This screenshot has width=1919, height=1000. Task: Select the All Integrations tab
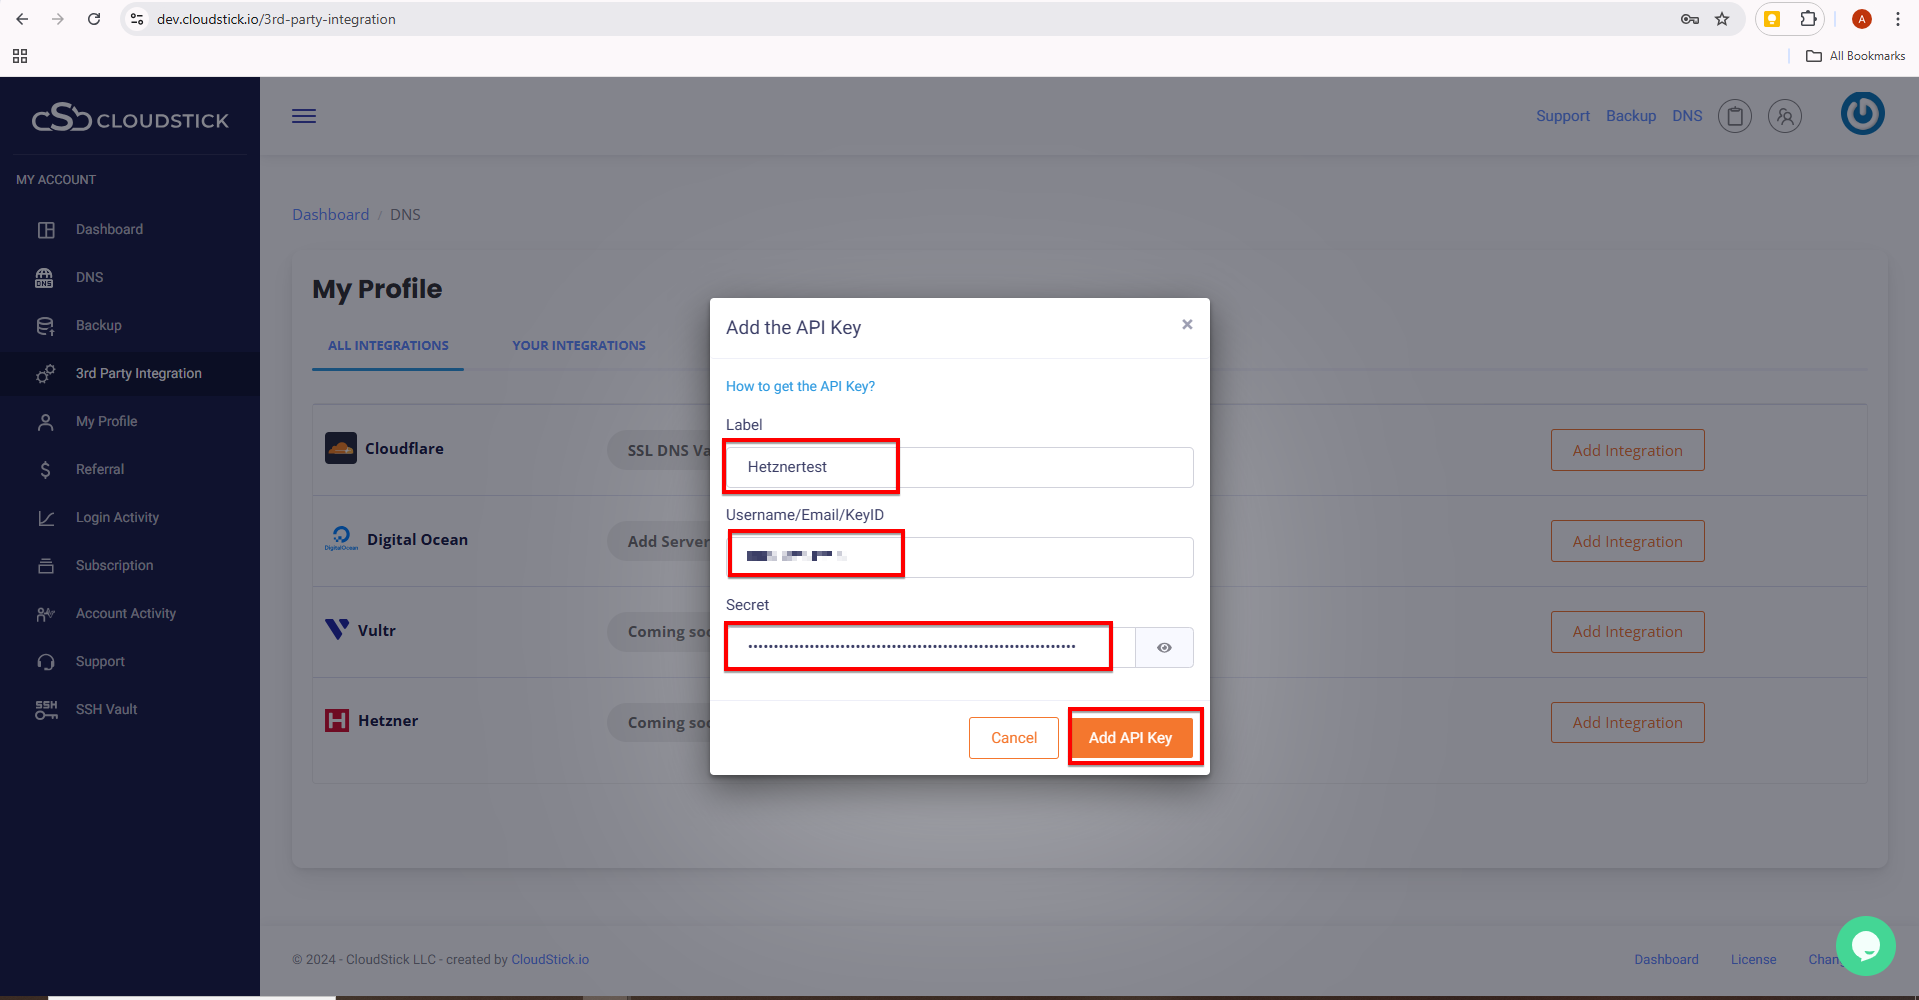(388, 345)
